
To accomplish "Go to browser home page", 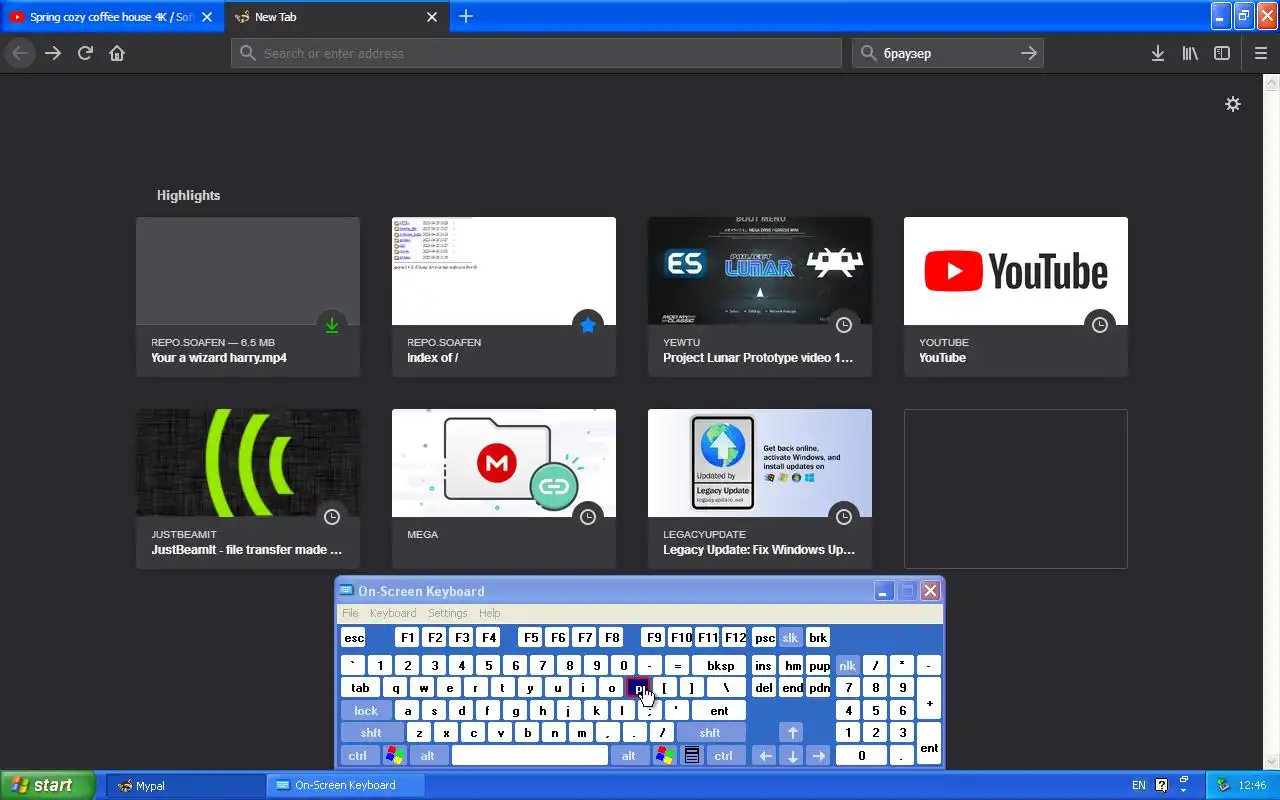I will coord(117,53).
